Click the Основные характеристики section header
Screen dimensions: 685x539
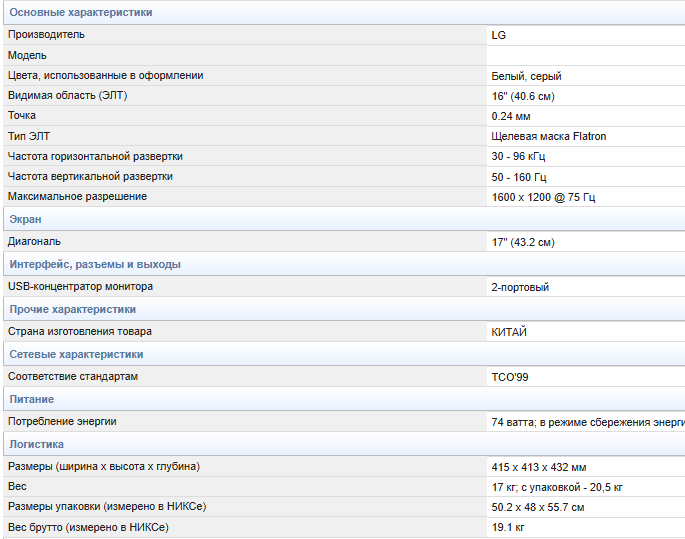coord(81,12)
